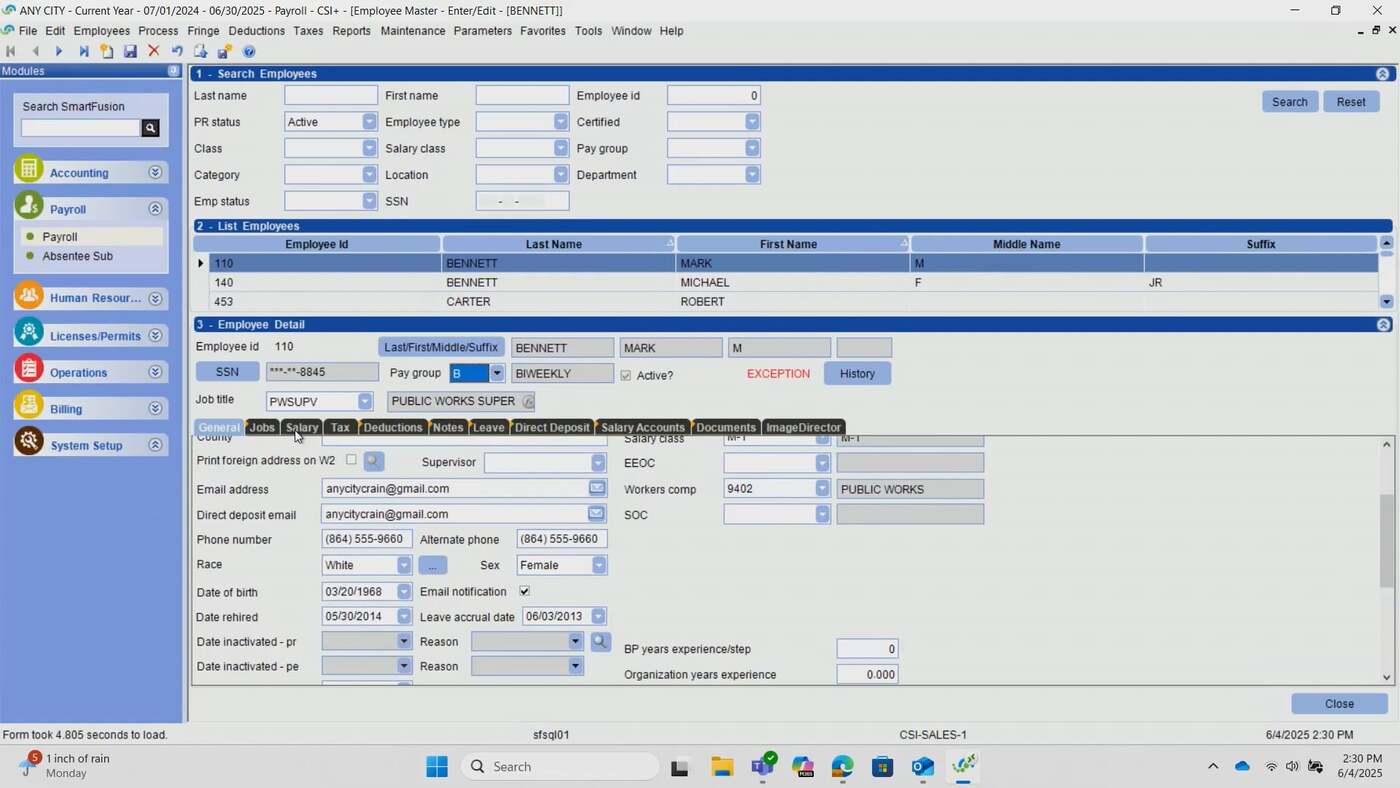1400x788 pixels.
Task: Open Department dropdown
Action: [x=752, y=175]
